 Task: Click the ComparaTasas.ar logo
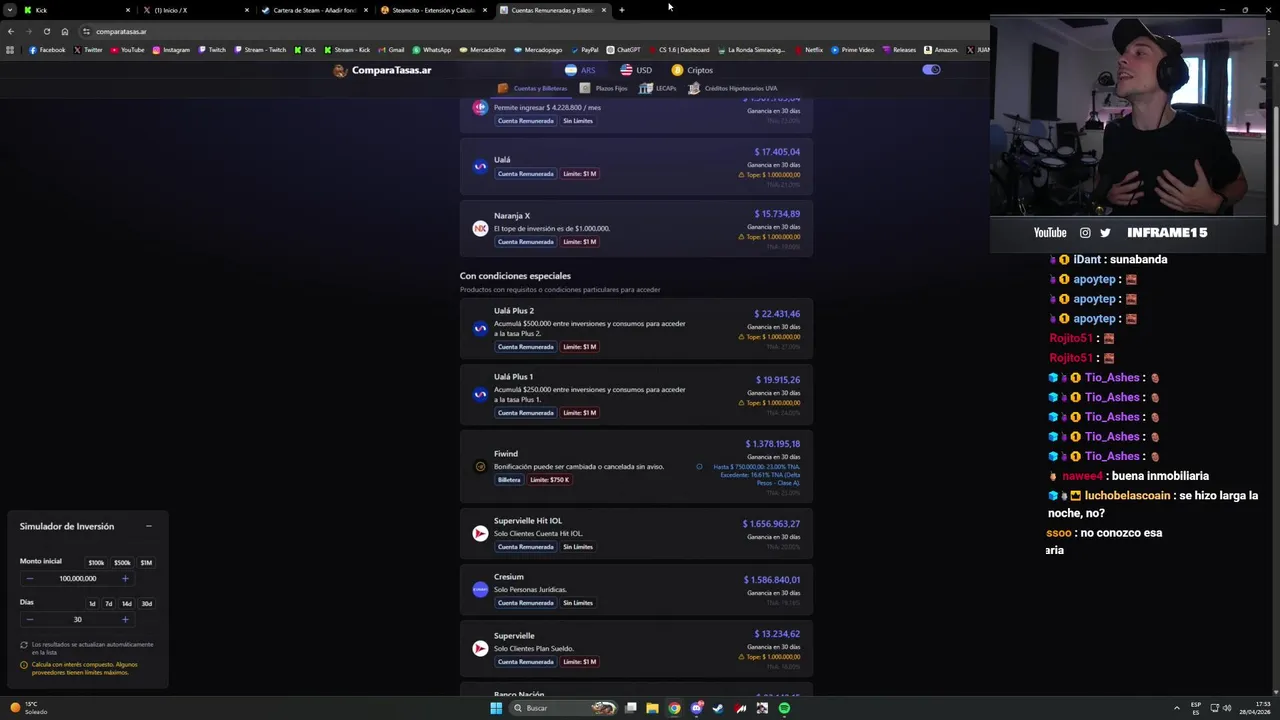[383, 70]
